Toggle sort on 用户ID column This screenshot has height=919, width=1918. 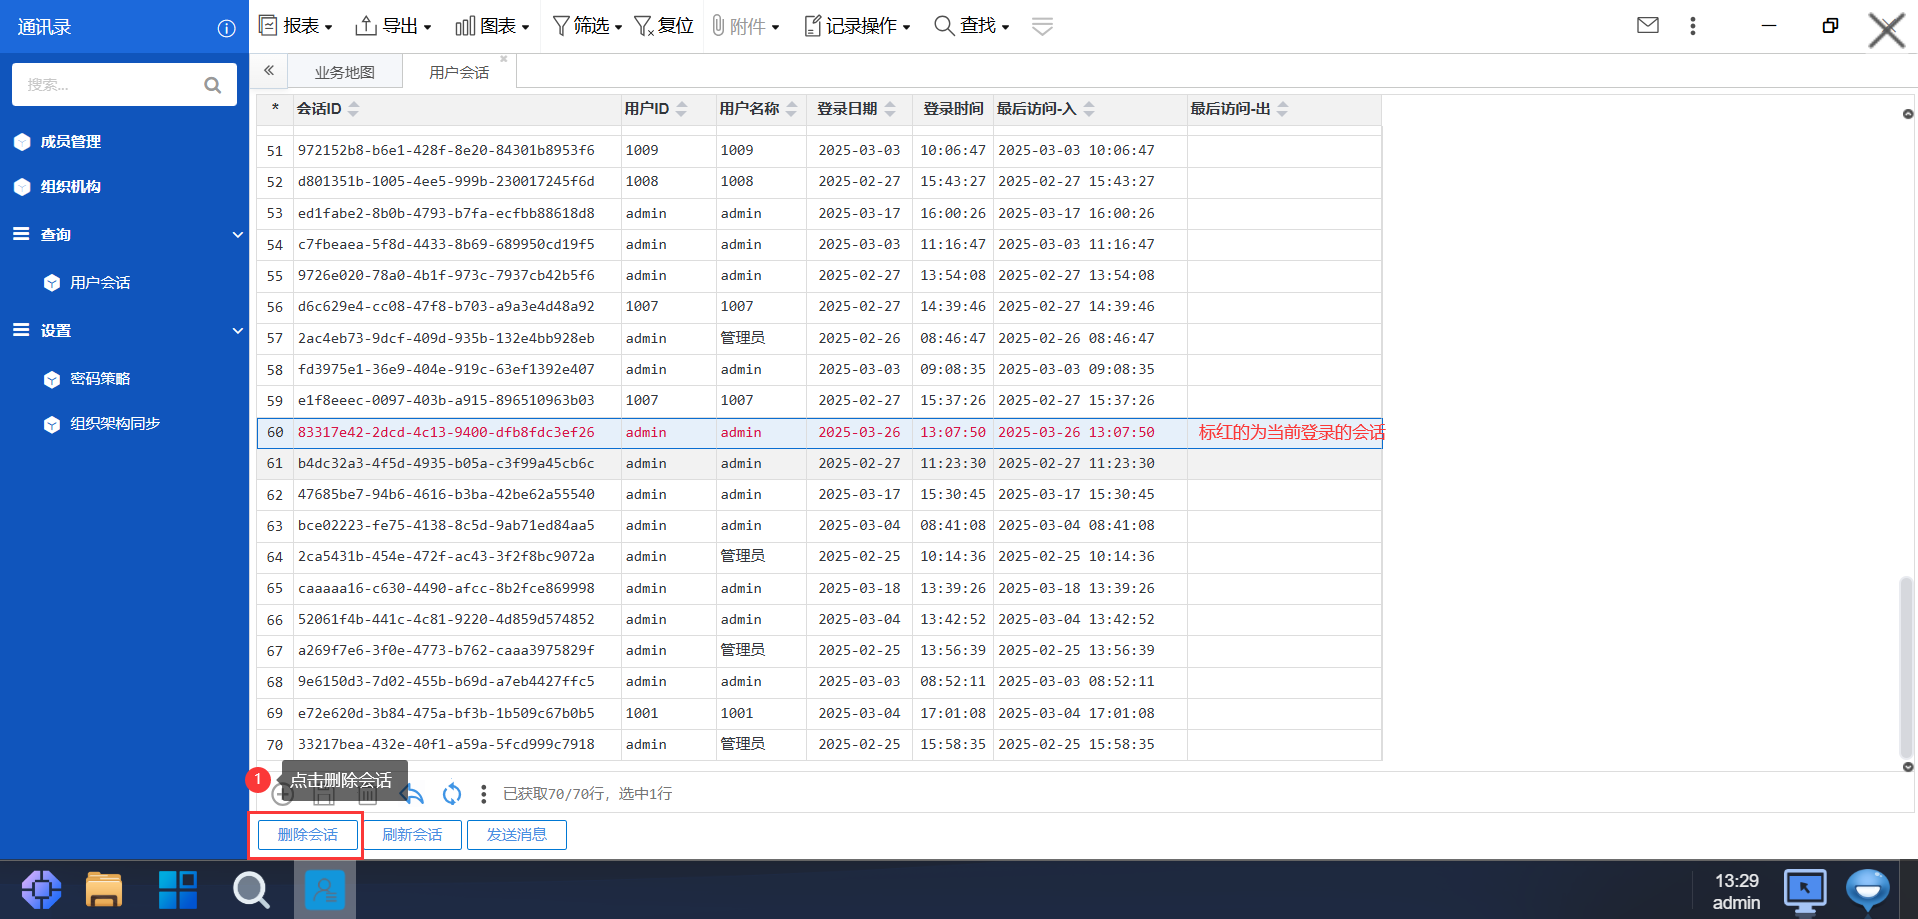(682, 109)
